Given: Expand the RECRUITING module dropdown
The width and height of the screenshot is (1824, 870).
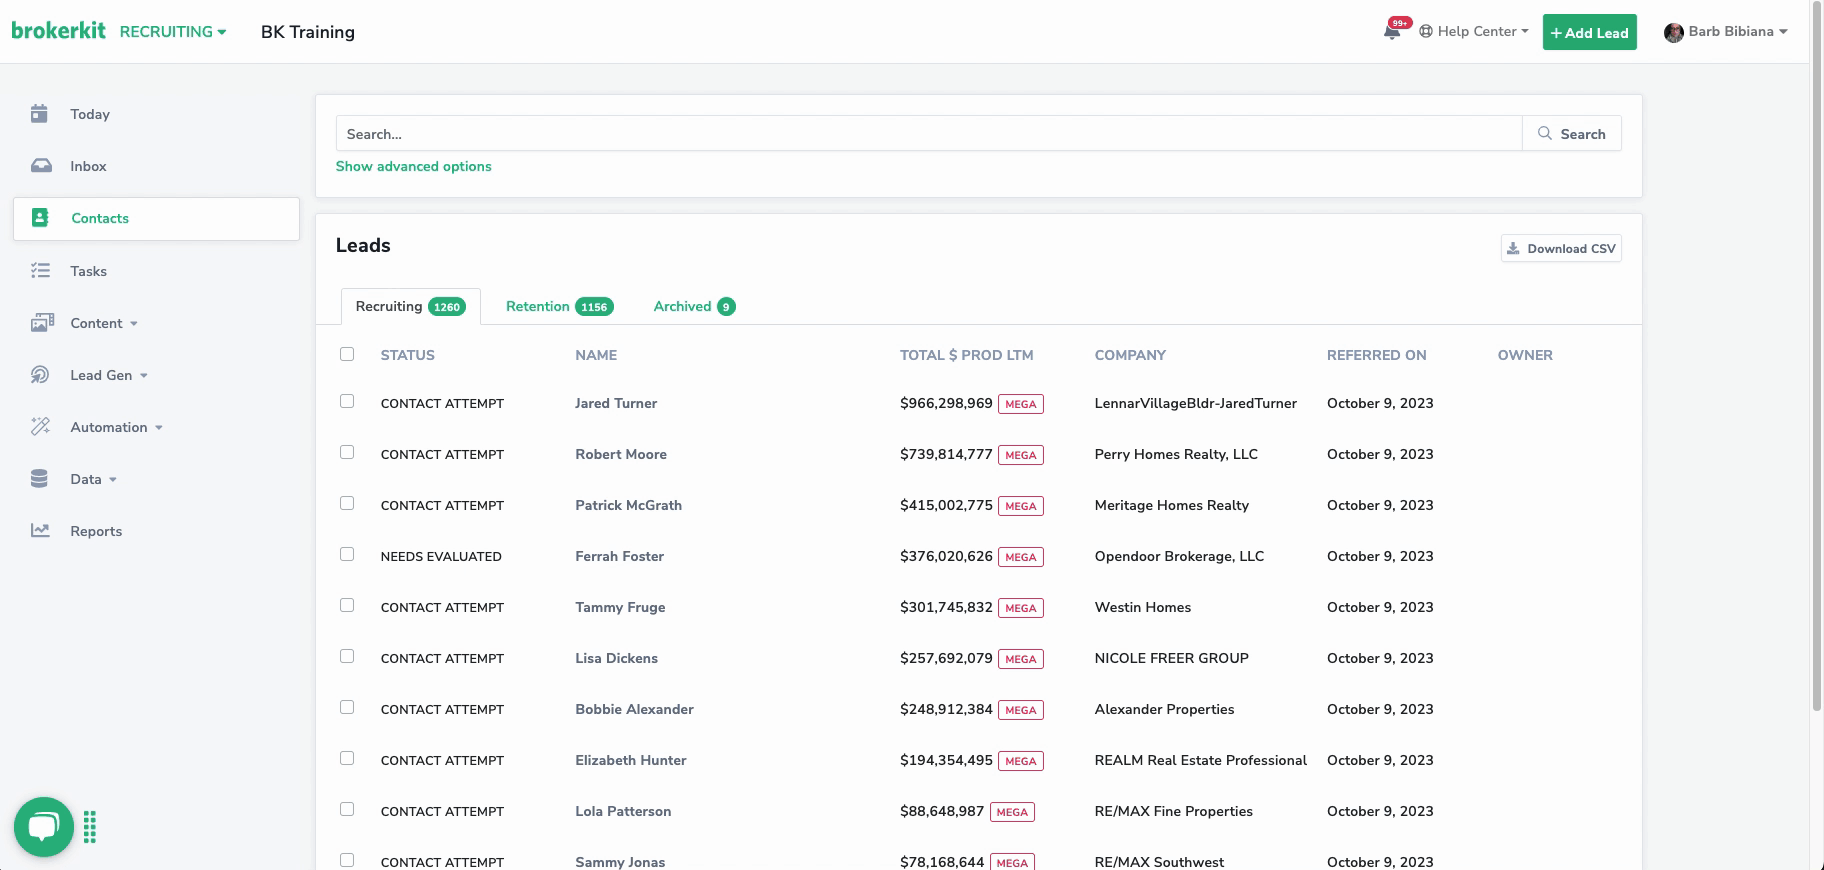Looking at the screenshot, I should pos(172,32).
